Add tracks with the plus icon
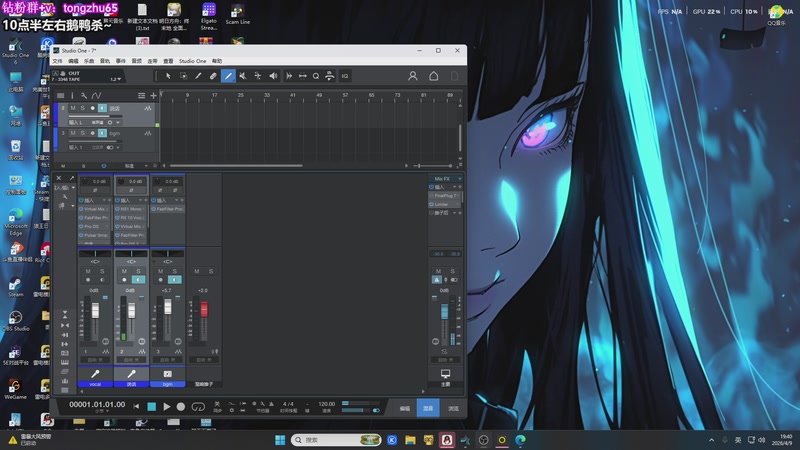 pos(153,95)
